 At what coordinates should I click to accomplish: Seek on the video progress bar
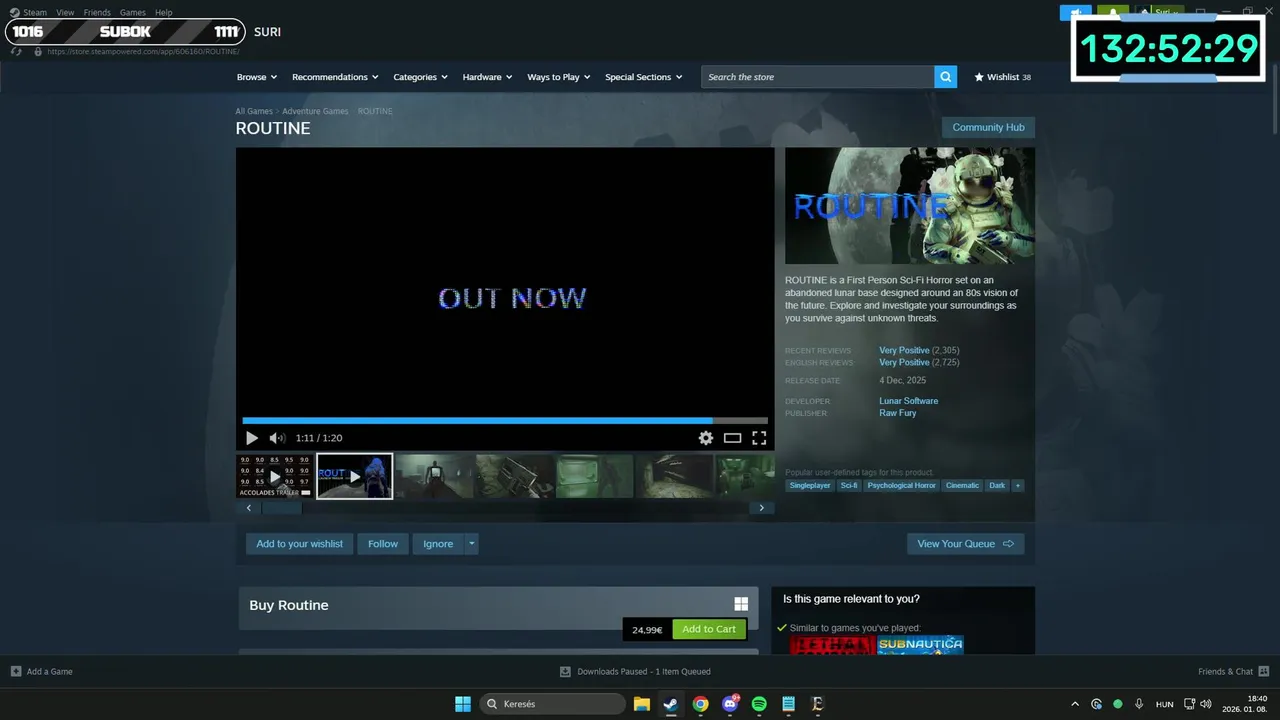click(x=505, y=421)
